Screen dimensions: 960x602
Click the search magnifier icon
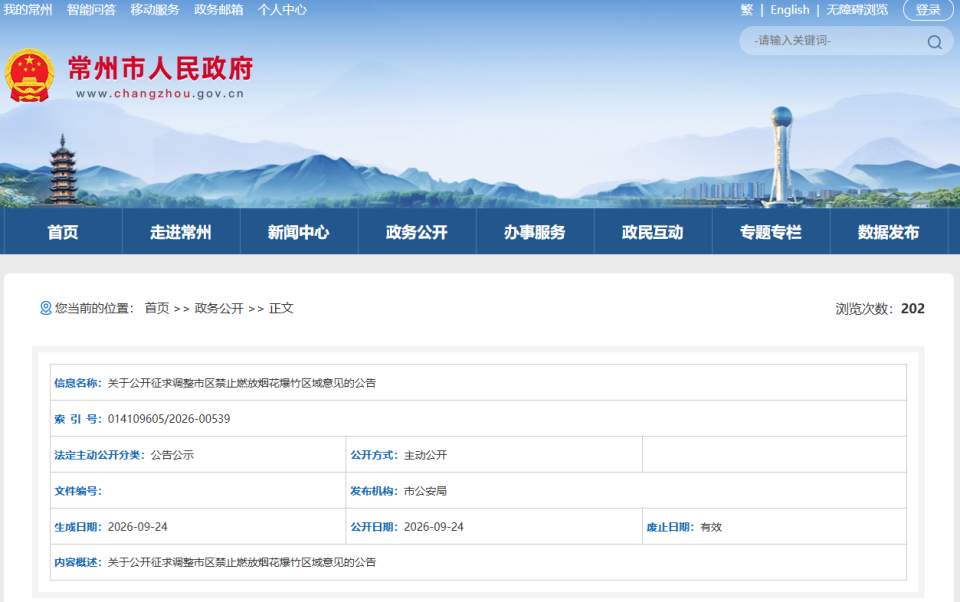(x=934, y=42)
